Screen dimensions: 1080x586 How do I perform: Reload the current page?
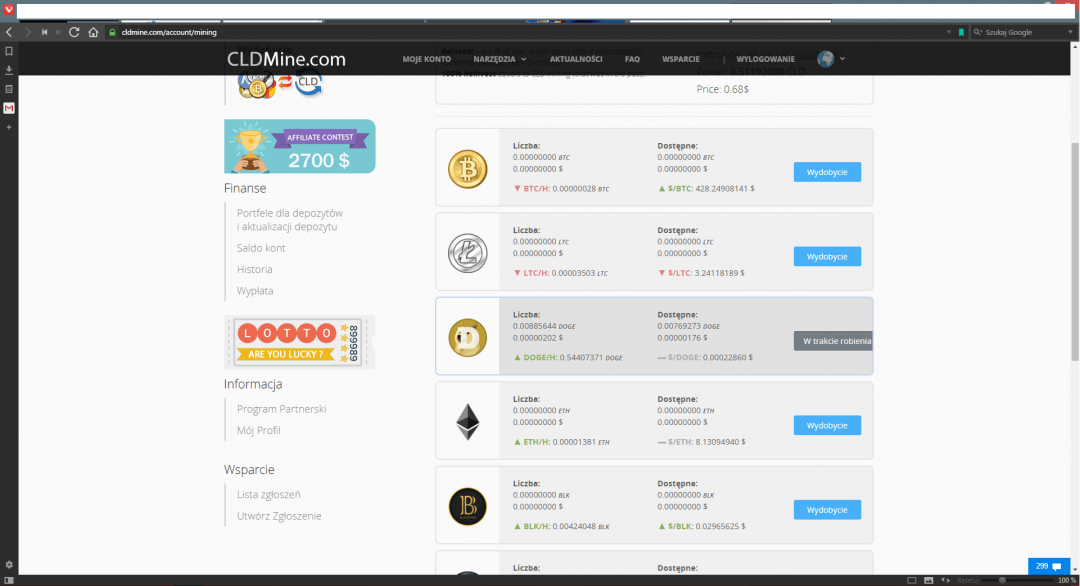pos(74,32)
